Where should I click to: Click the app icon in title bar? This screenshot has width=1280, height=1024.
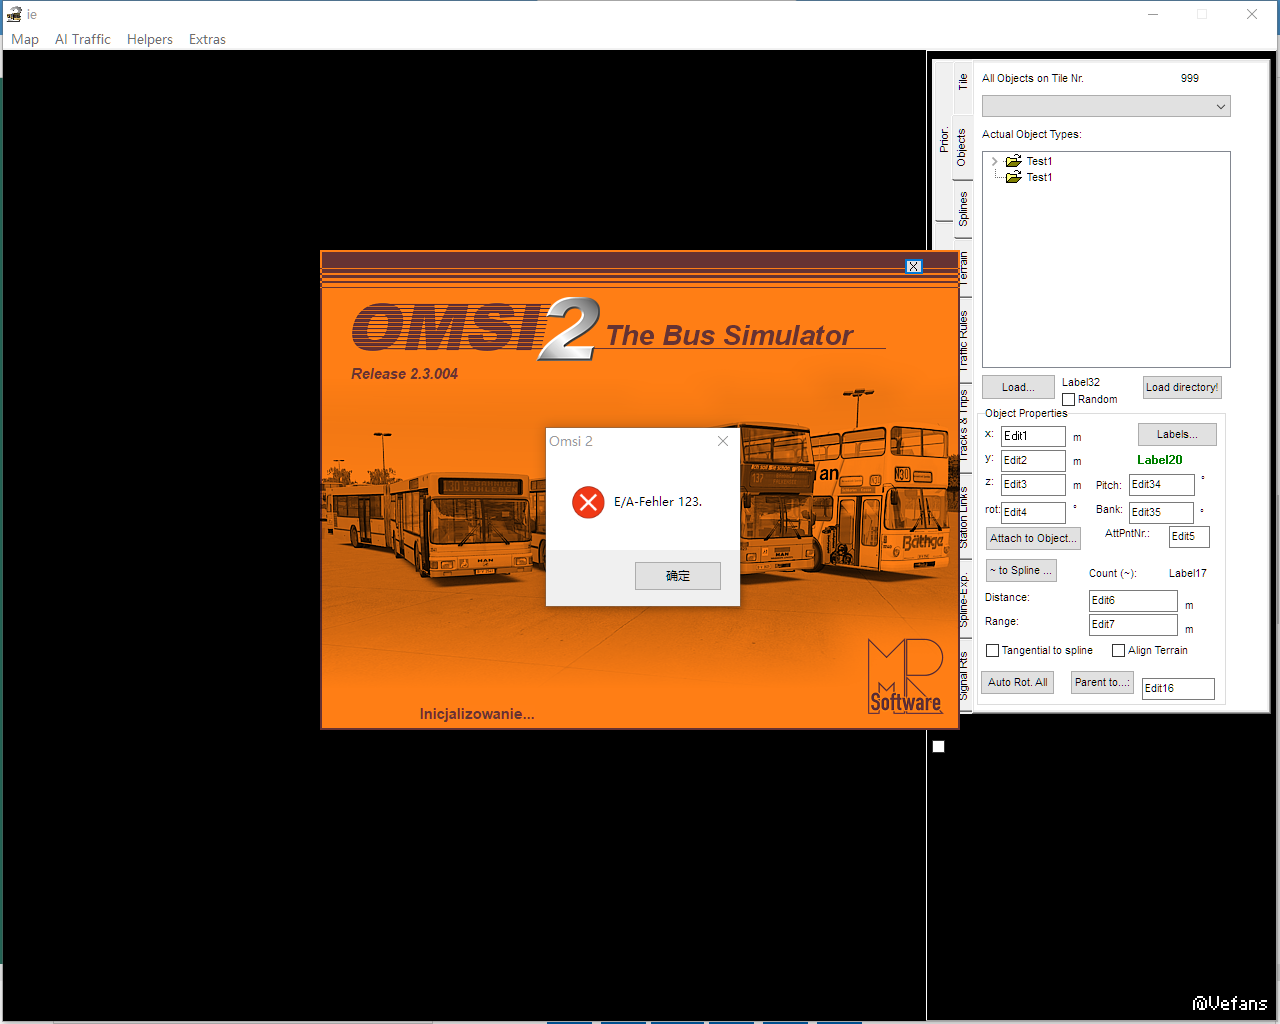pos(14,14)
